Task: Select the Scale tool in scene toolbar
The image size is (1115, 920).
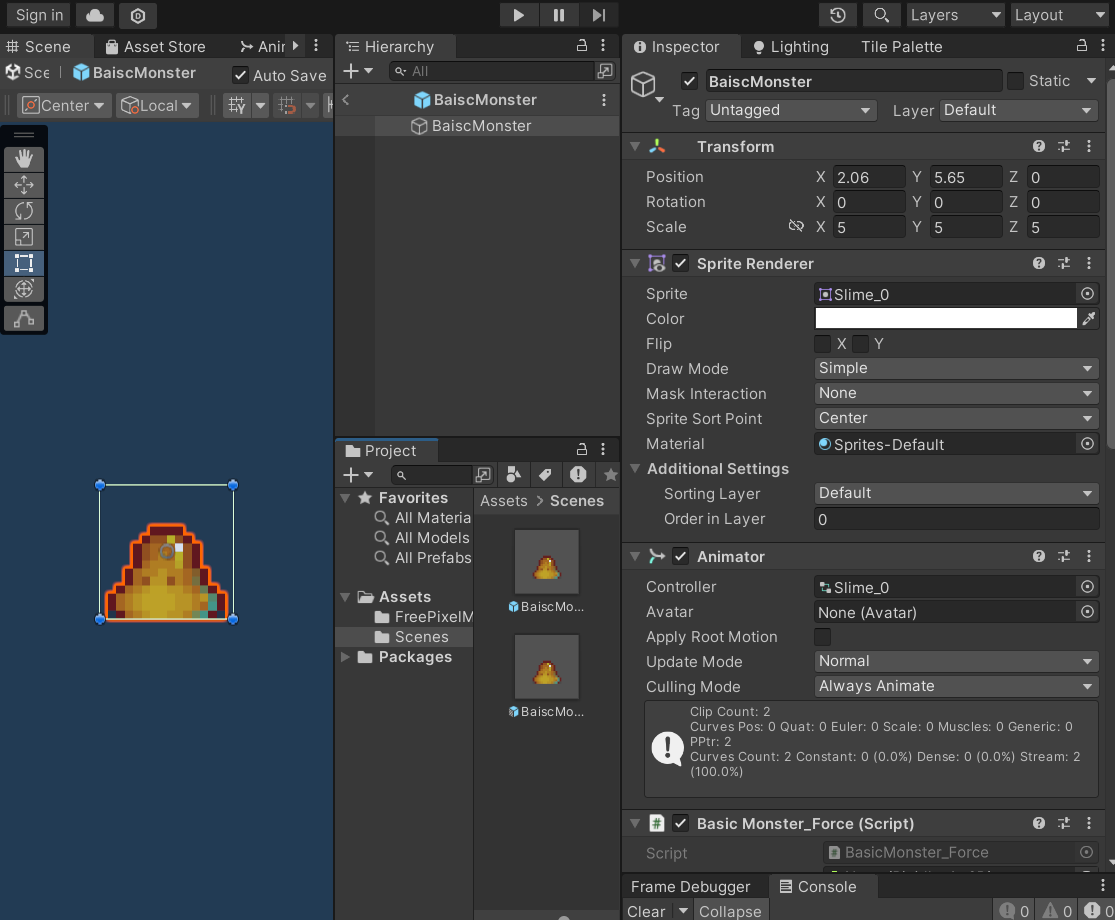Action: [24, 237]
